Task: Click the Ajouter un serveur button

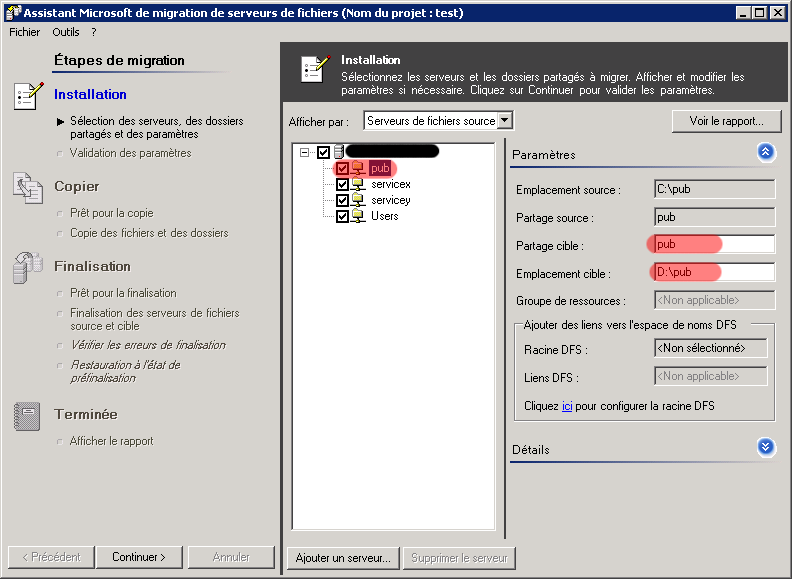Action: tap(343, 558)
